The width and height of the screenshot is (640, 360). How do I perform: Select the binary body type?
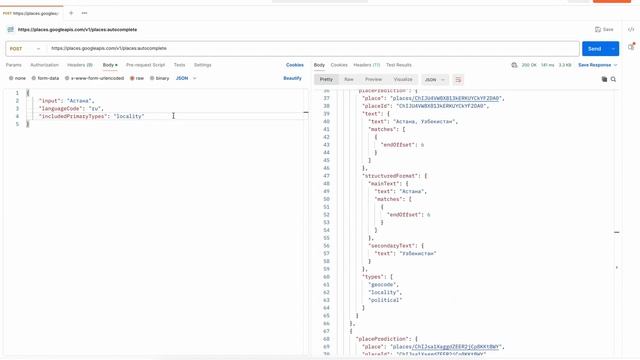point(159,78)
